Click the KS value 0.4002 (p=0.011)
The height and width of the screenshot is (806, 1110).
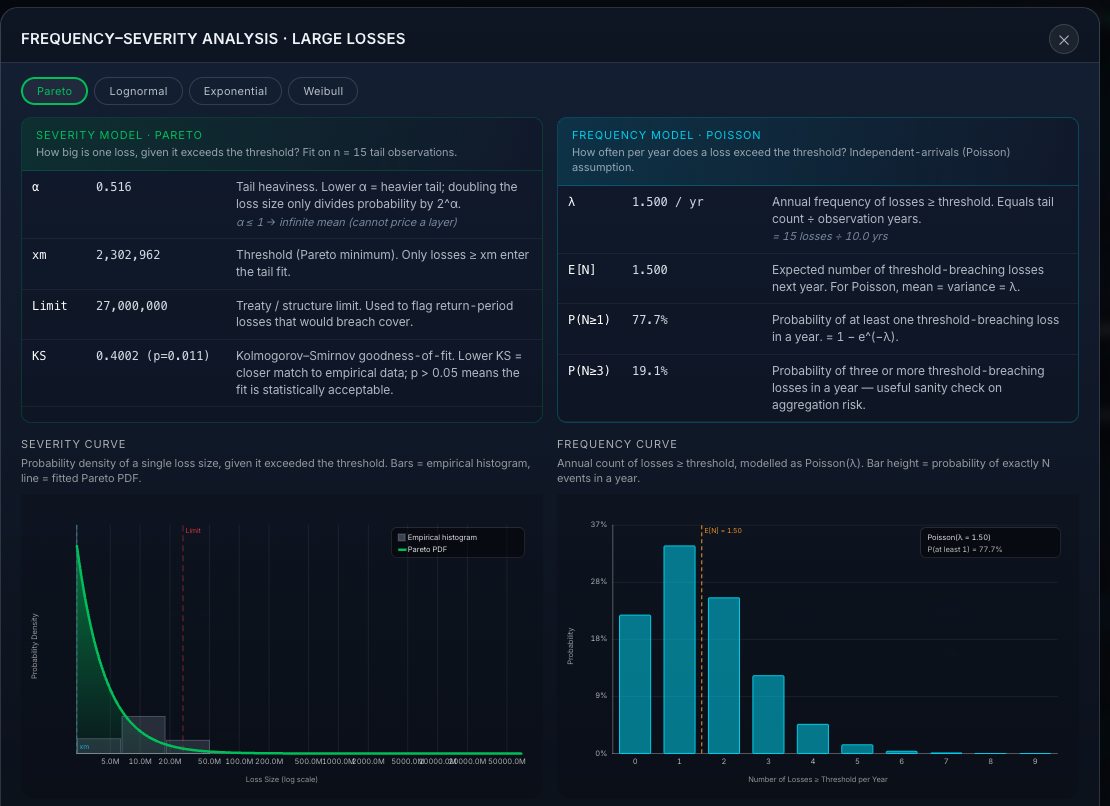pyautogui.click(x=153, y=356)
